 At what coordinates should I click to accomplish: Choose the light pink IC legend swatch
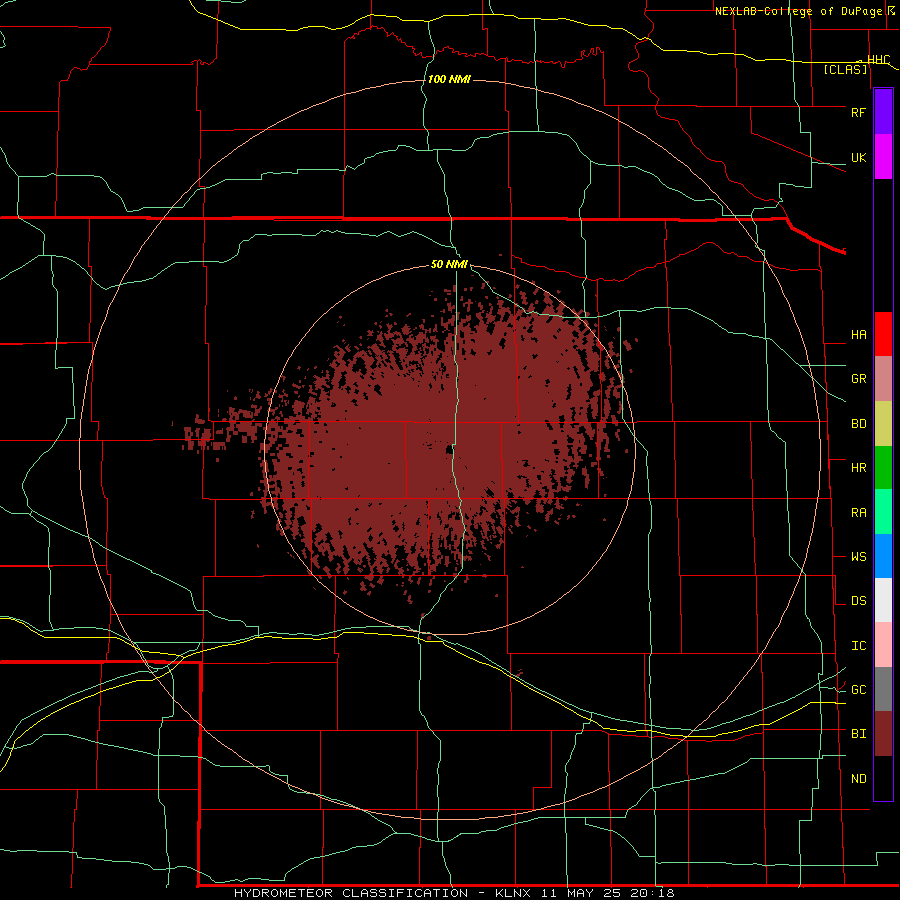883,645
